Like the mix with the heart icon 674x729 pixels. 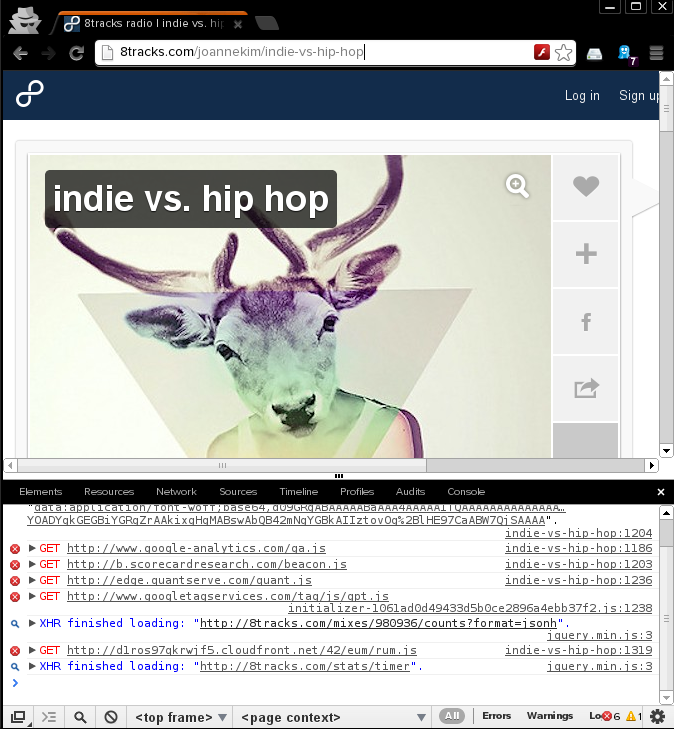click(586, 187)
